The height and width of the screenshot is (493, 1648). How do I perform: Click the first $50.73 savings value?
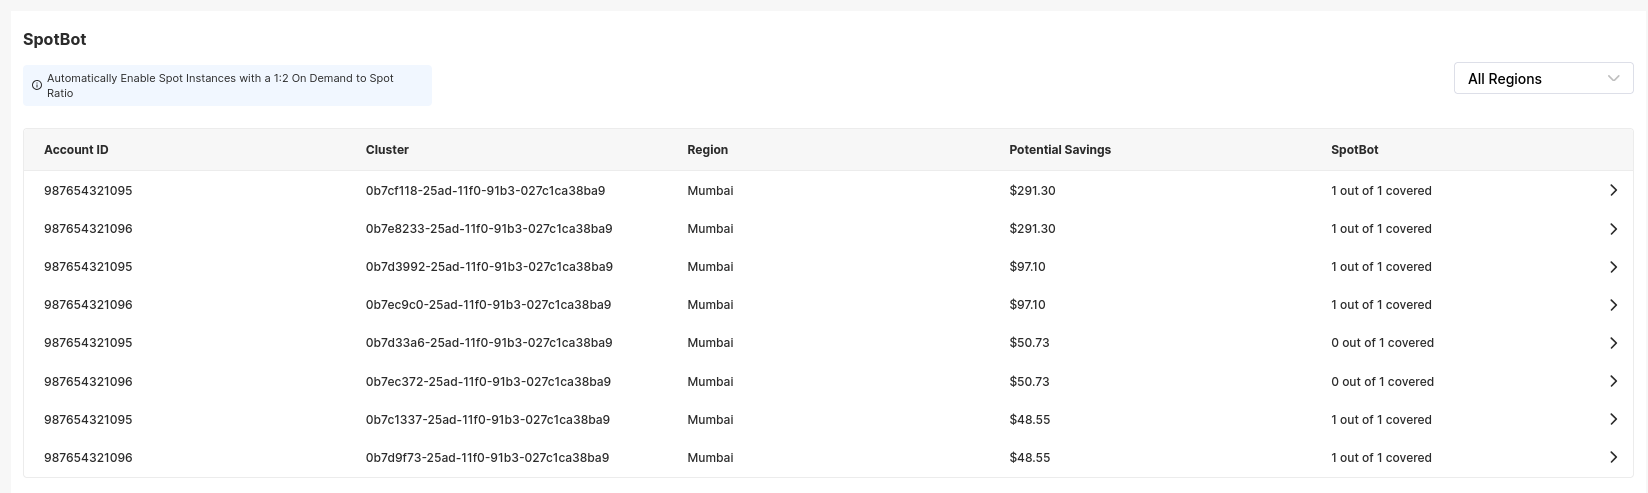coord(1029,343)
